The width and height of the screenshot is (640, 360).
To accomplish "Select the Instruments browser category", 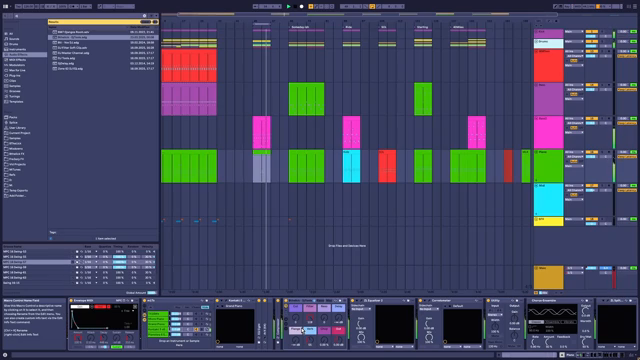I will coord(17,49).
